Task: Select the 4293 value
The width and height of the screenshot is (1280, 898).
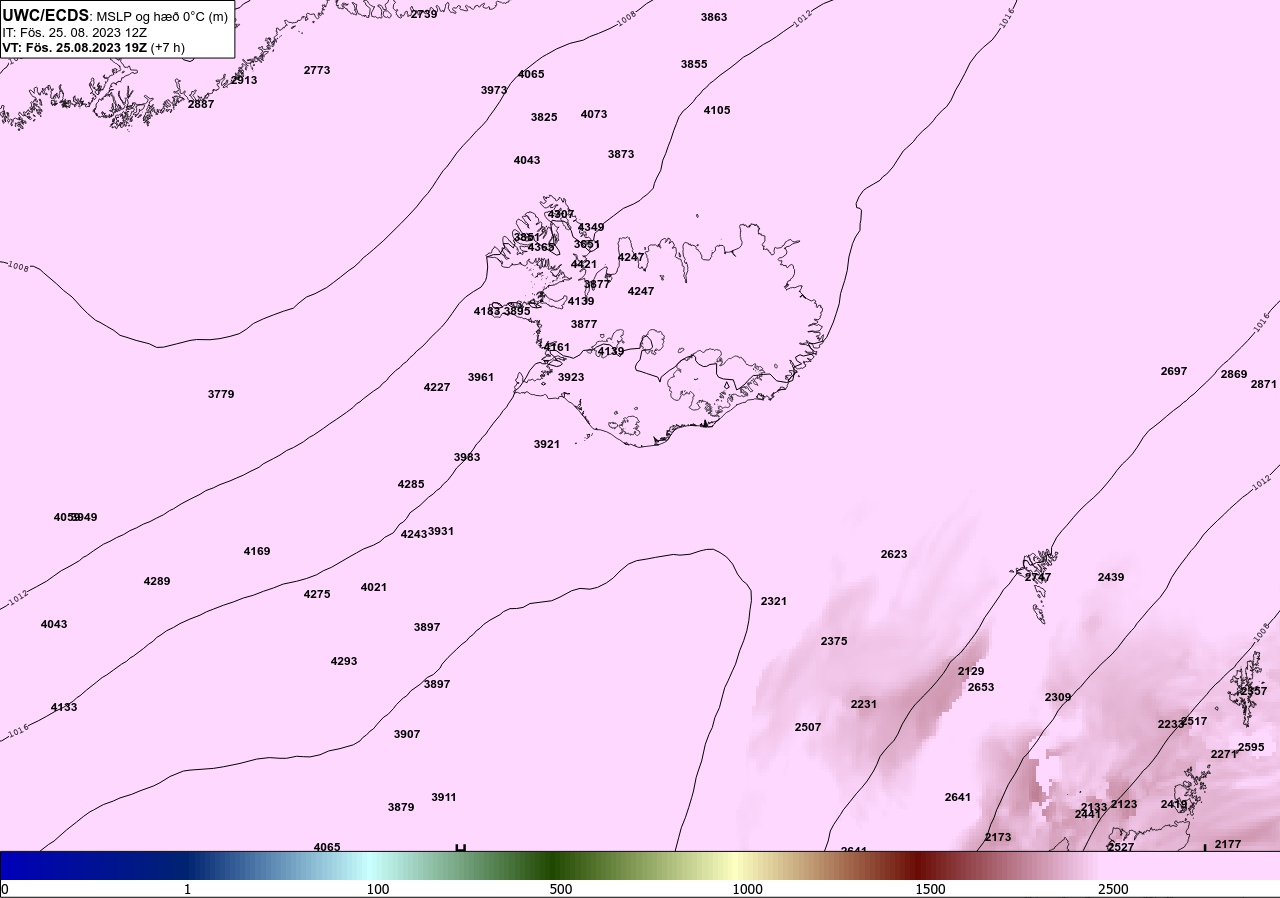Action: [344, 661]
